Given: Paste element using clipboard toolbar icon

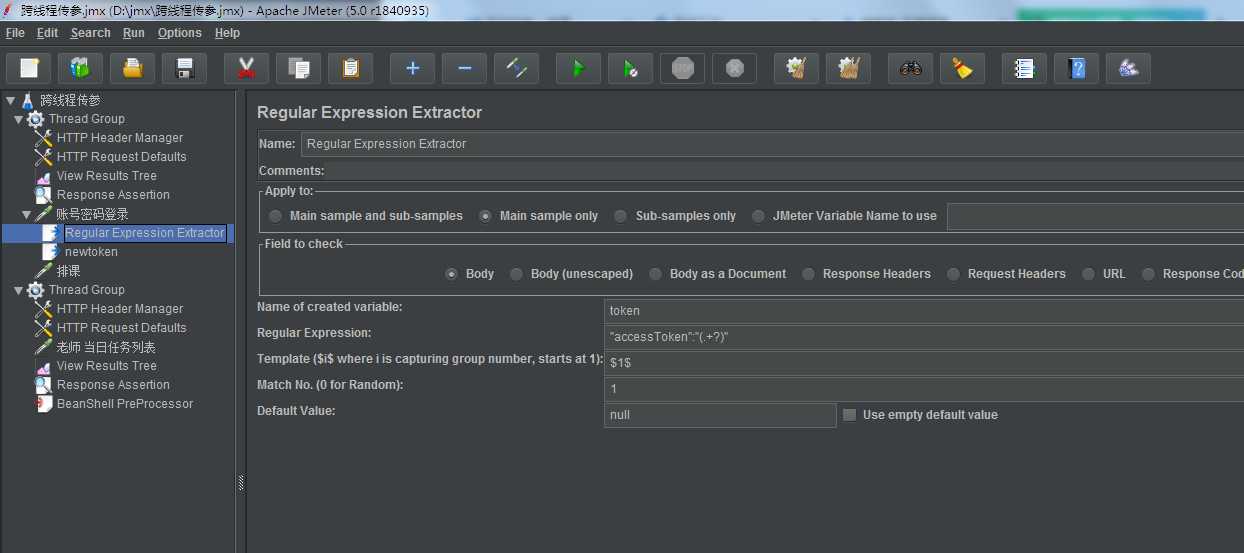Looking at the screenshot, I should [350, 68].
